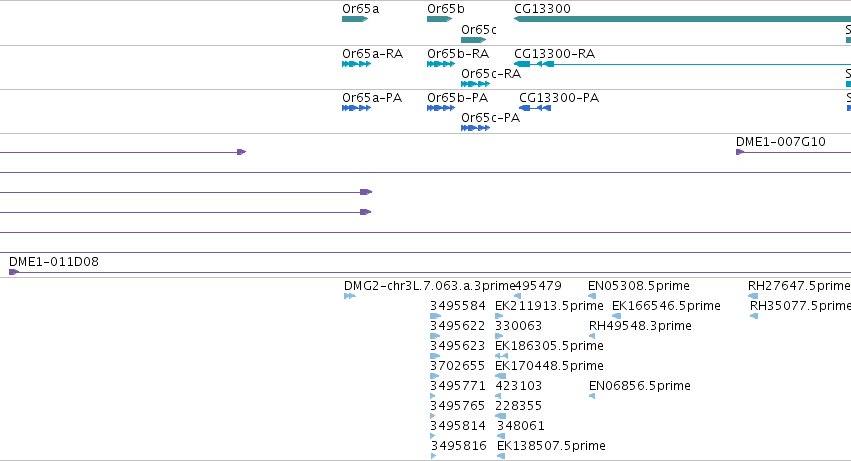Click the Or65b-PA coding sequence
Image resolution: width=851 pixels, height=461 pixels.
coord(441,108)
